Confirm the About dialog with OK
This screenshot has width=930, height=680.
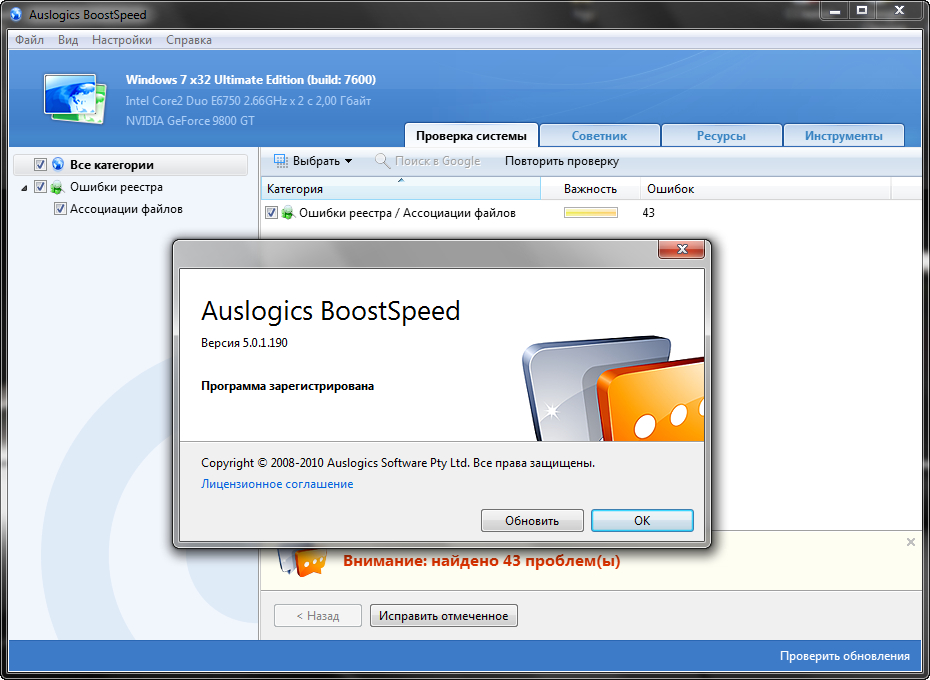pyautogui.click(x=642, y=520)
